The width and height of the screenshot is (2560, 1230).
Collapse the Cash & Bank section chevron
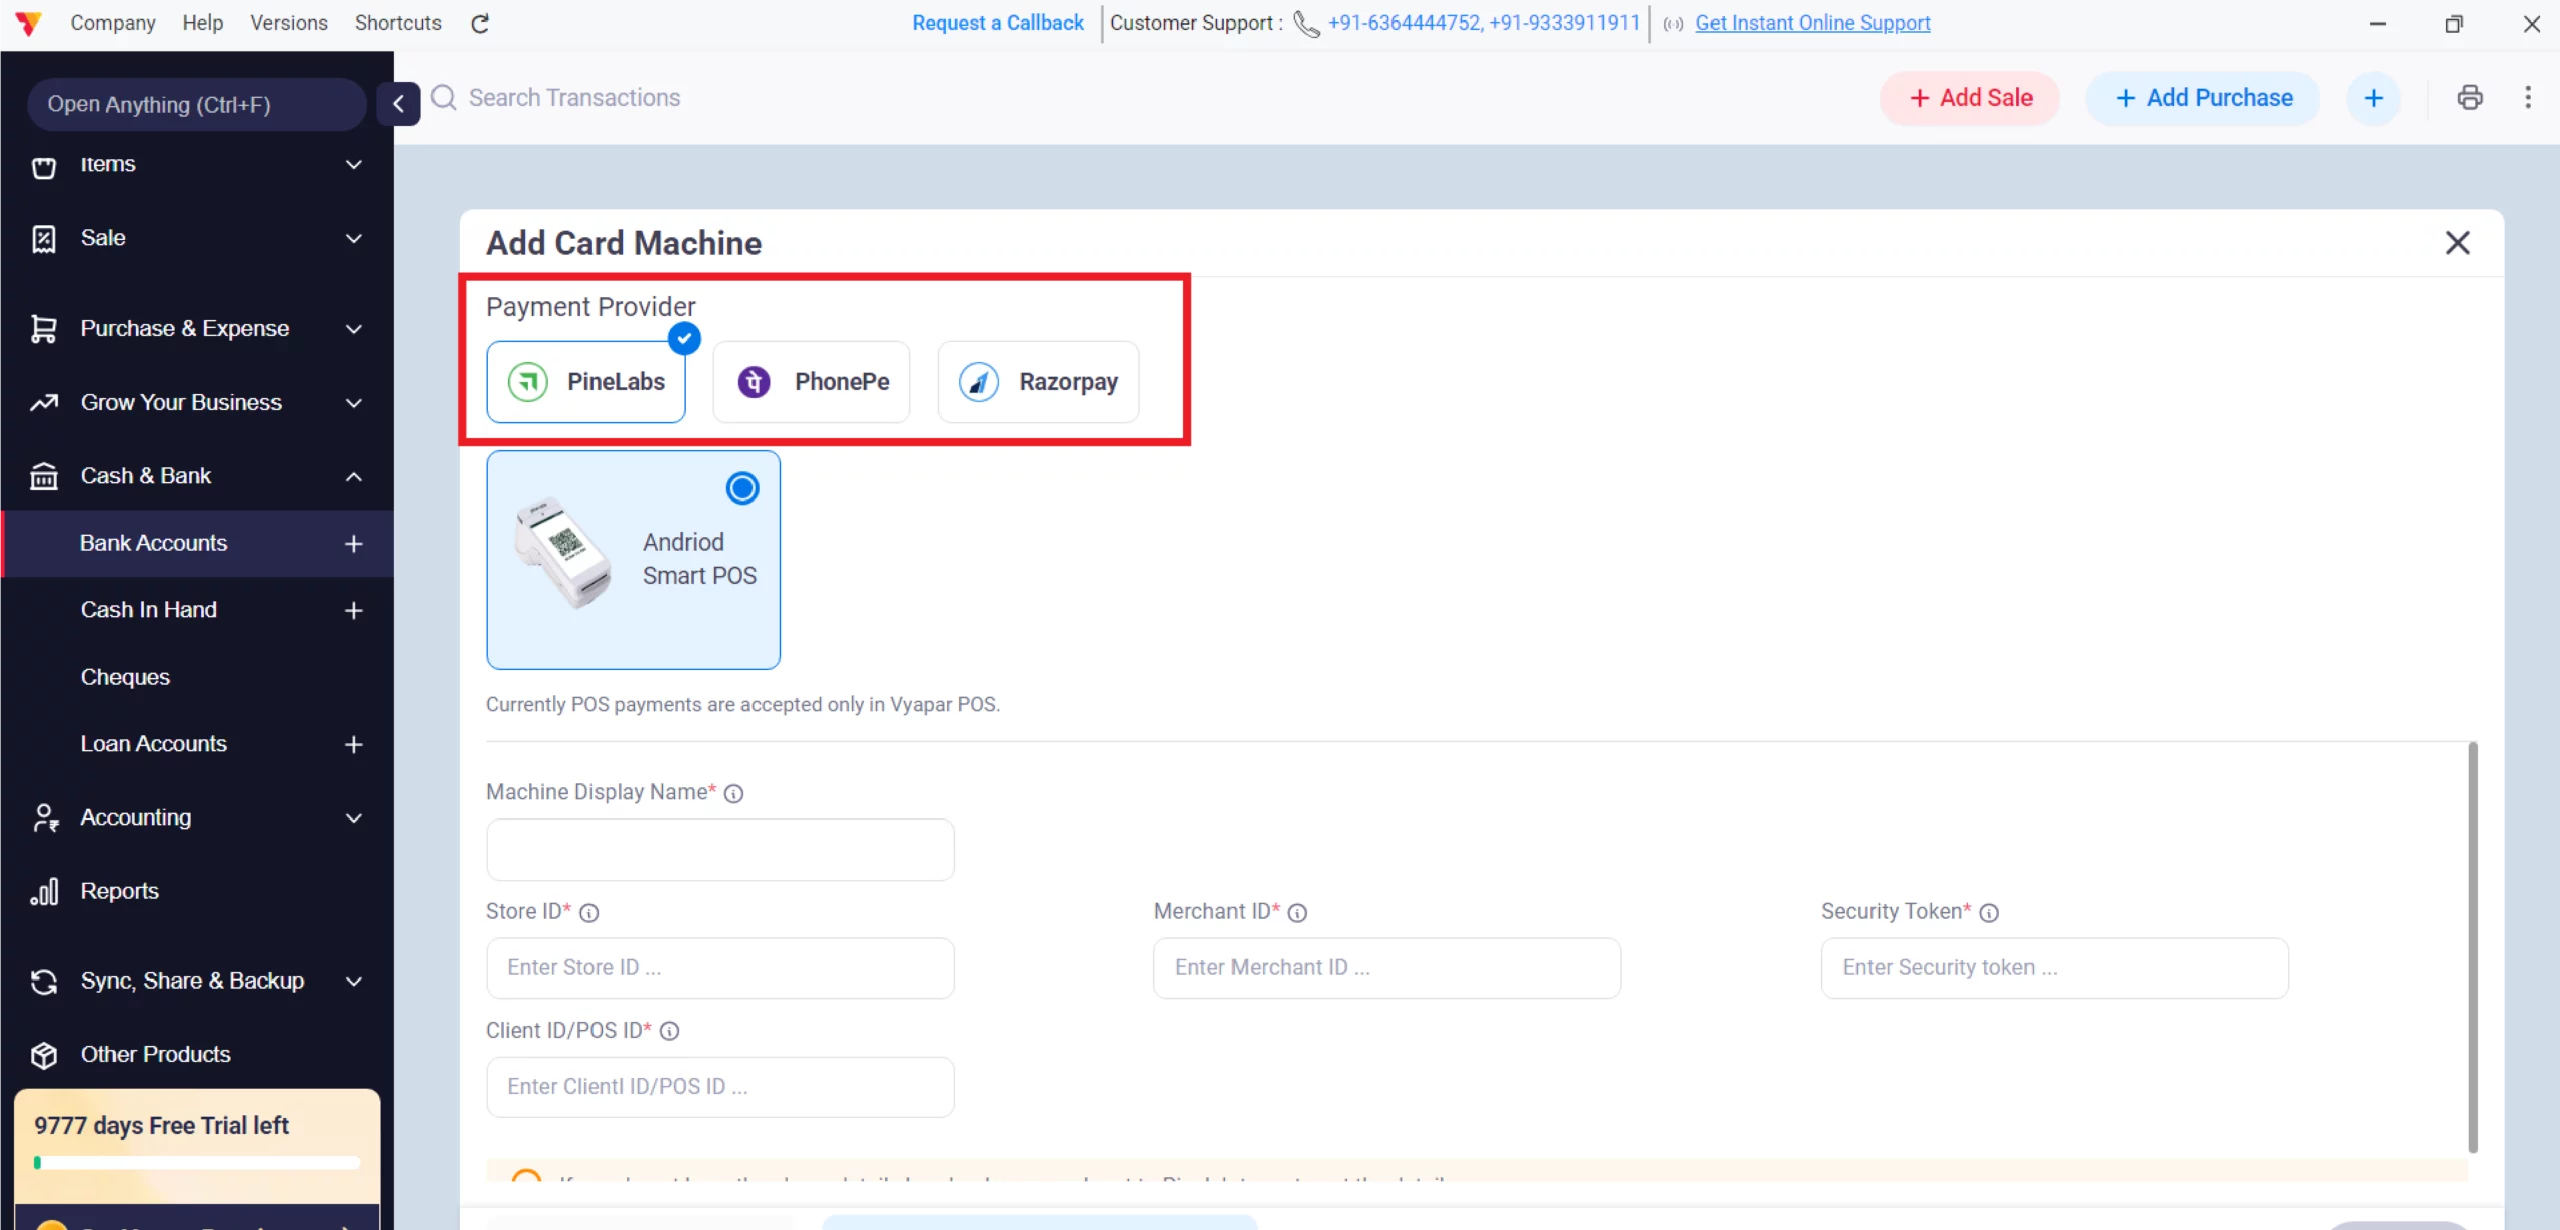[353, 476]
